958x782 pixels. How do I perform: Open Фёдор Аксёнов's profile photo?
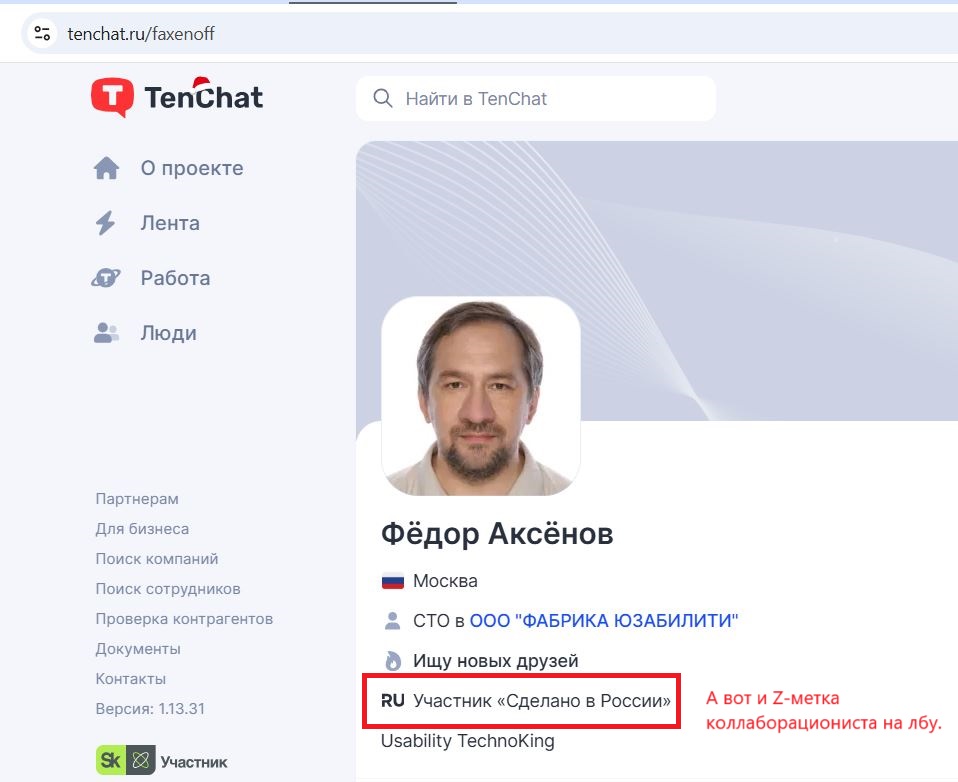tap(481, 396)
